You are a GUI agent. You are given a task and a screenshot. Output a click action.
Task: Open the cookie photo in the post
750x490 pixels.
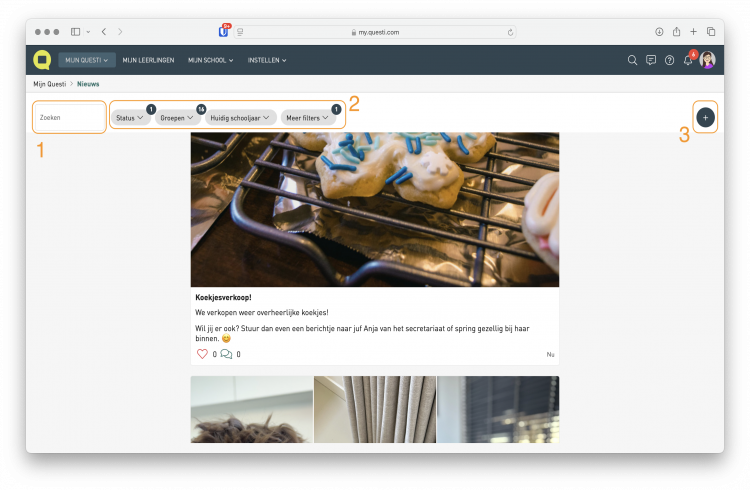click(374, 209)
